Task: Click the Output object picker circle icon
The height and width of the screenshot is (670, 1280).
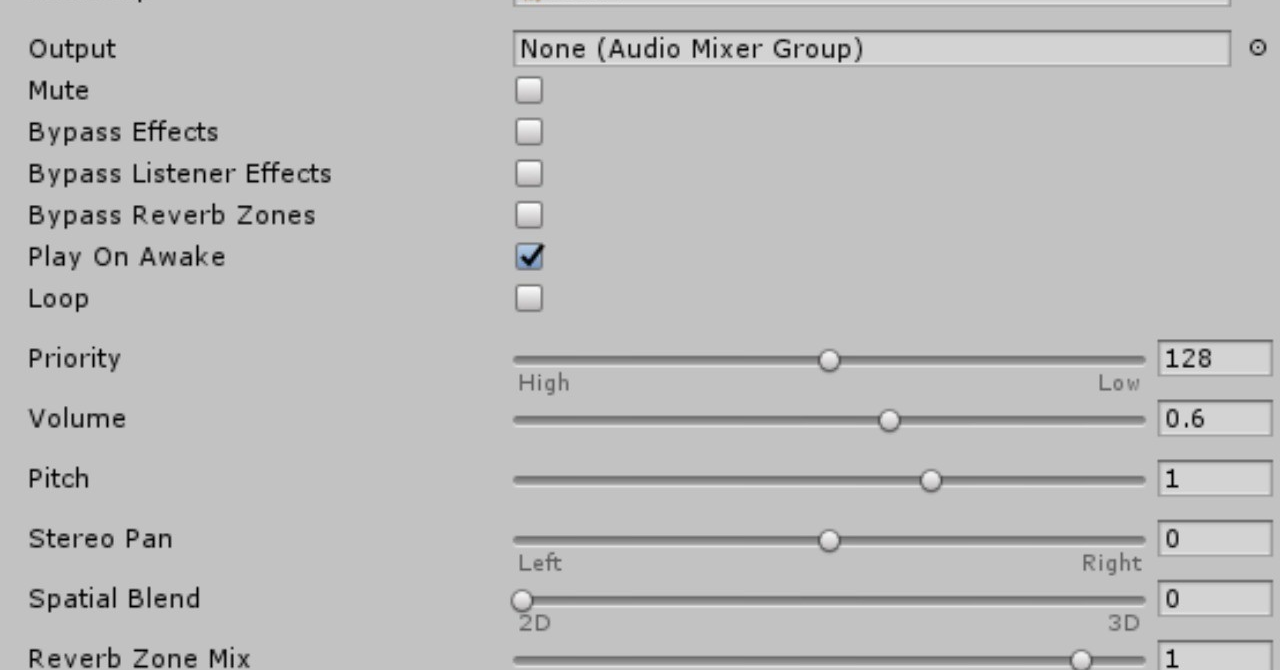Action: point(1258,48)
